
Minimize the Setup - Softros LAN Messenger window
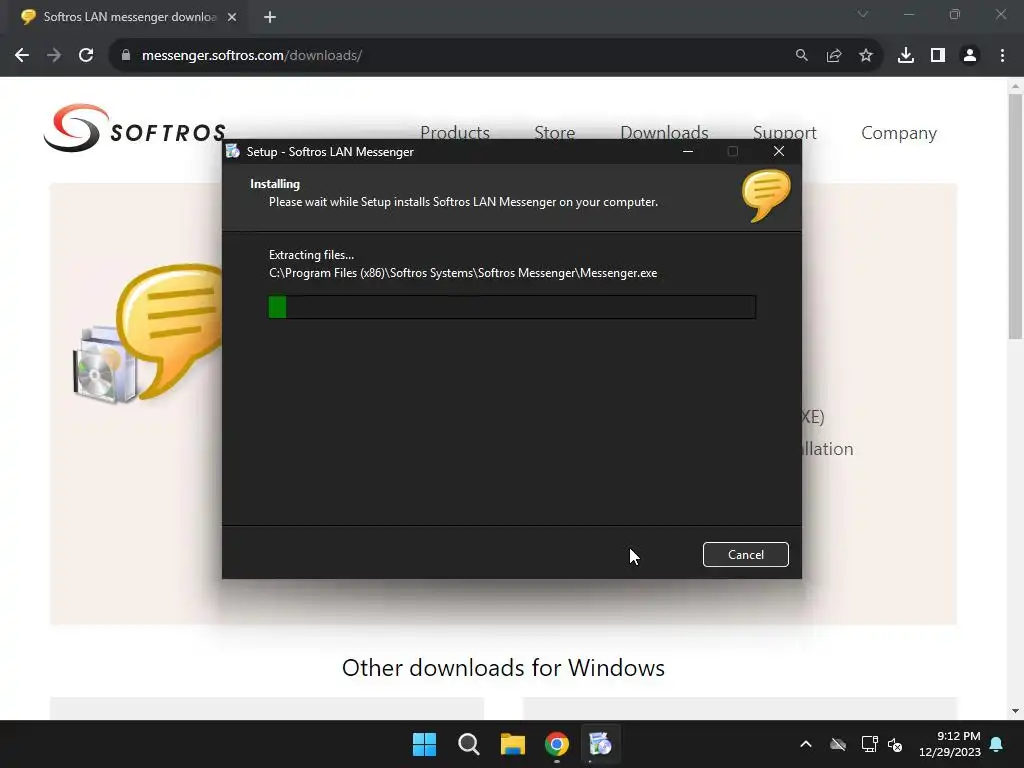tap(688, 152)
